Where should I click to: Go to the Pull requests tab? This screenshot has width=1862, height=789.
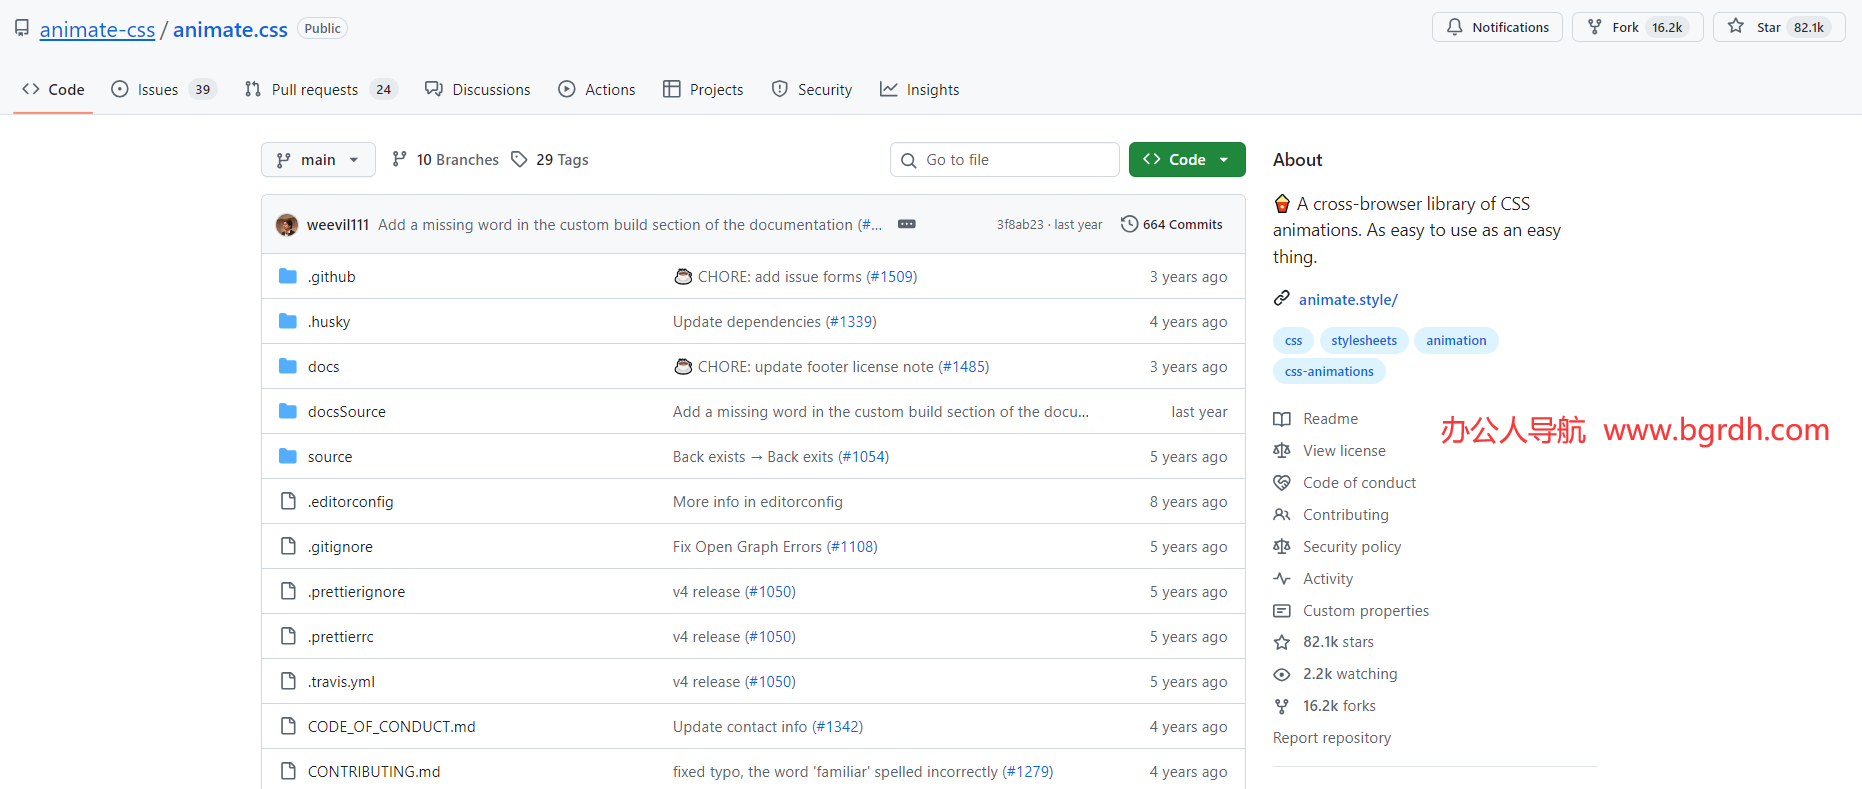(321, 89)
